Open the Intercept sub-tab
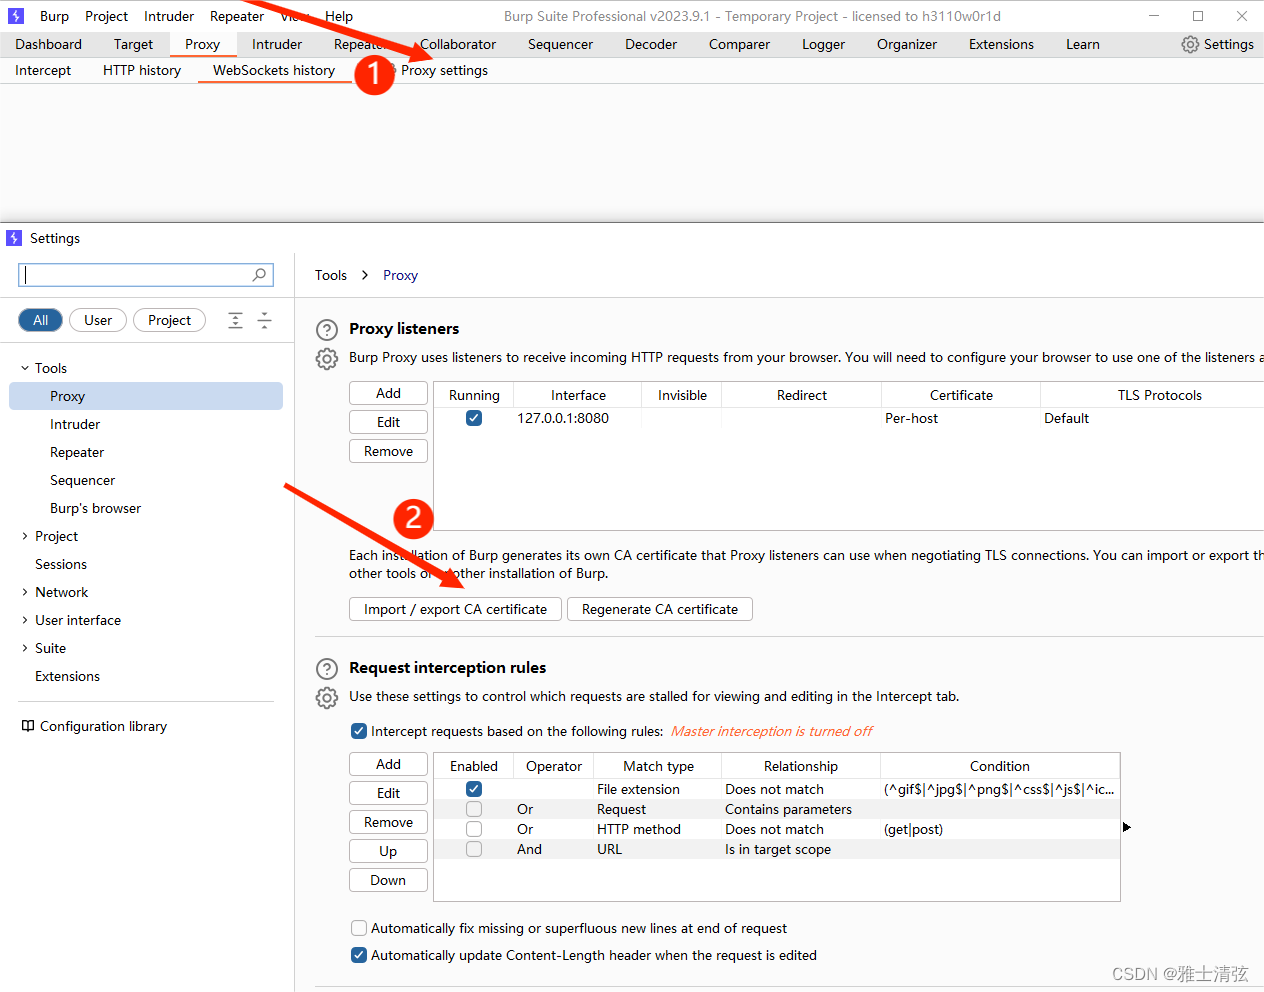The image size is (1264, 992). point(43,70)
